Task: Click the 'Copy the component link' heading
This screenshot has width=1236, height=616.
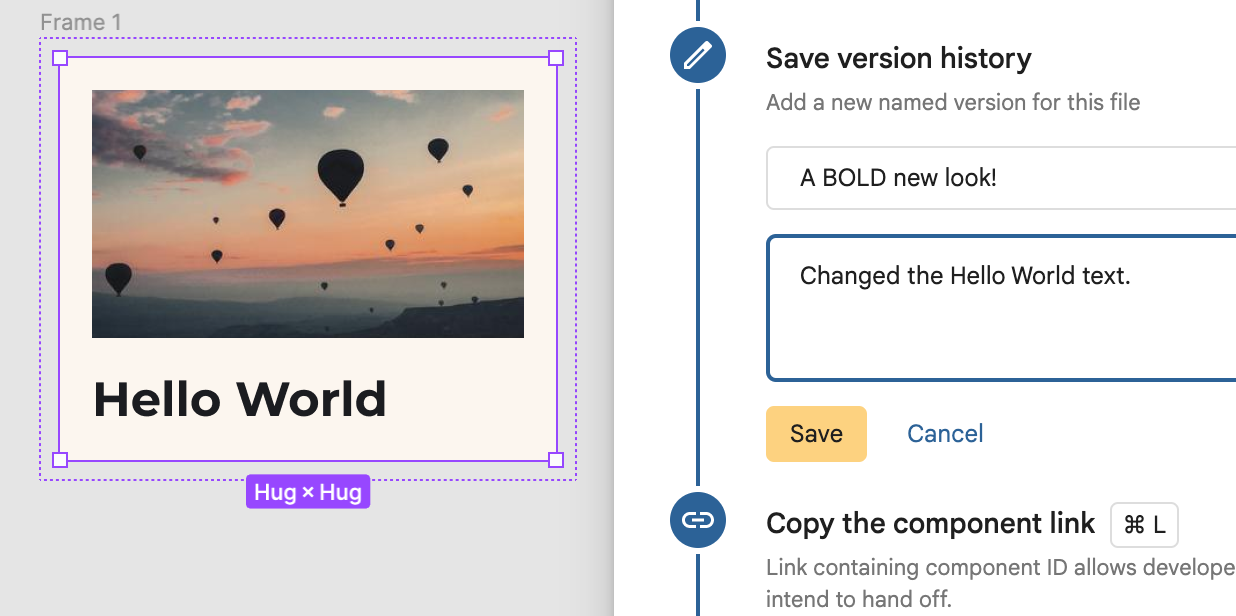Action: click(931, 524)
